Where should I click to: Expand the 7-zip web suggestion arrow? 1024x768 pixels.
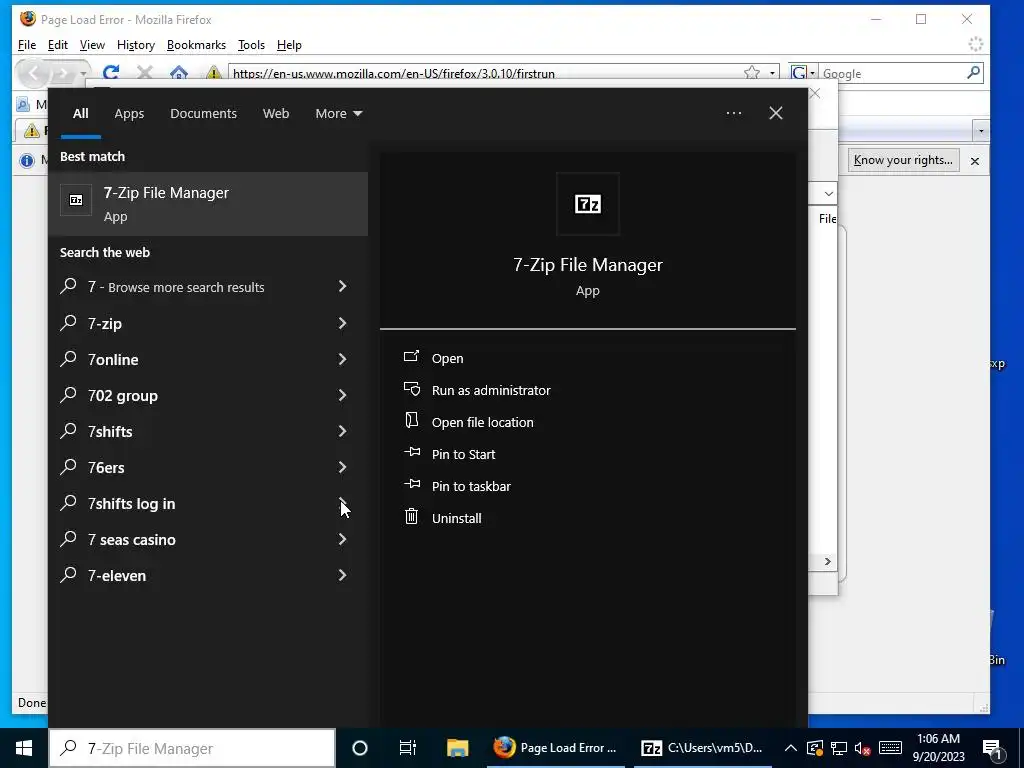tap(342, 323)
